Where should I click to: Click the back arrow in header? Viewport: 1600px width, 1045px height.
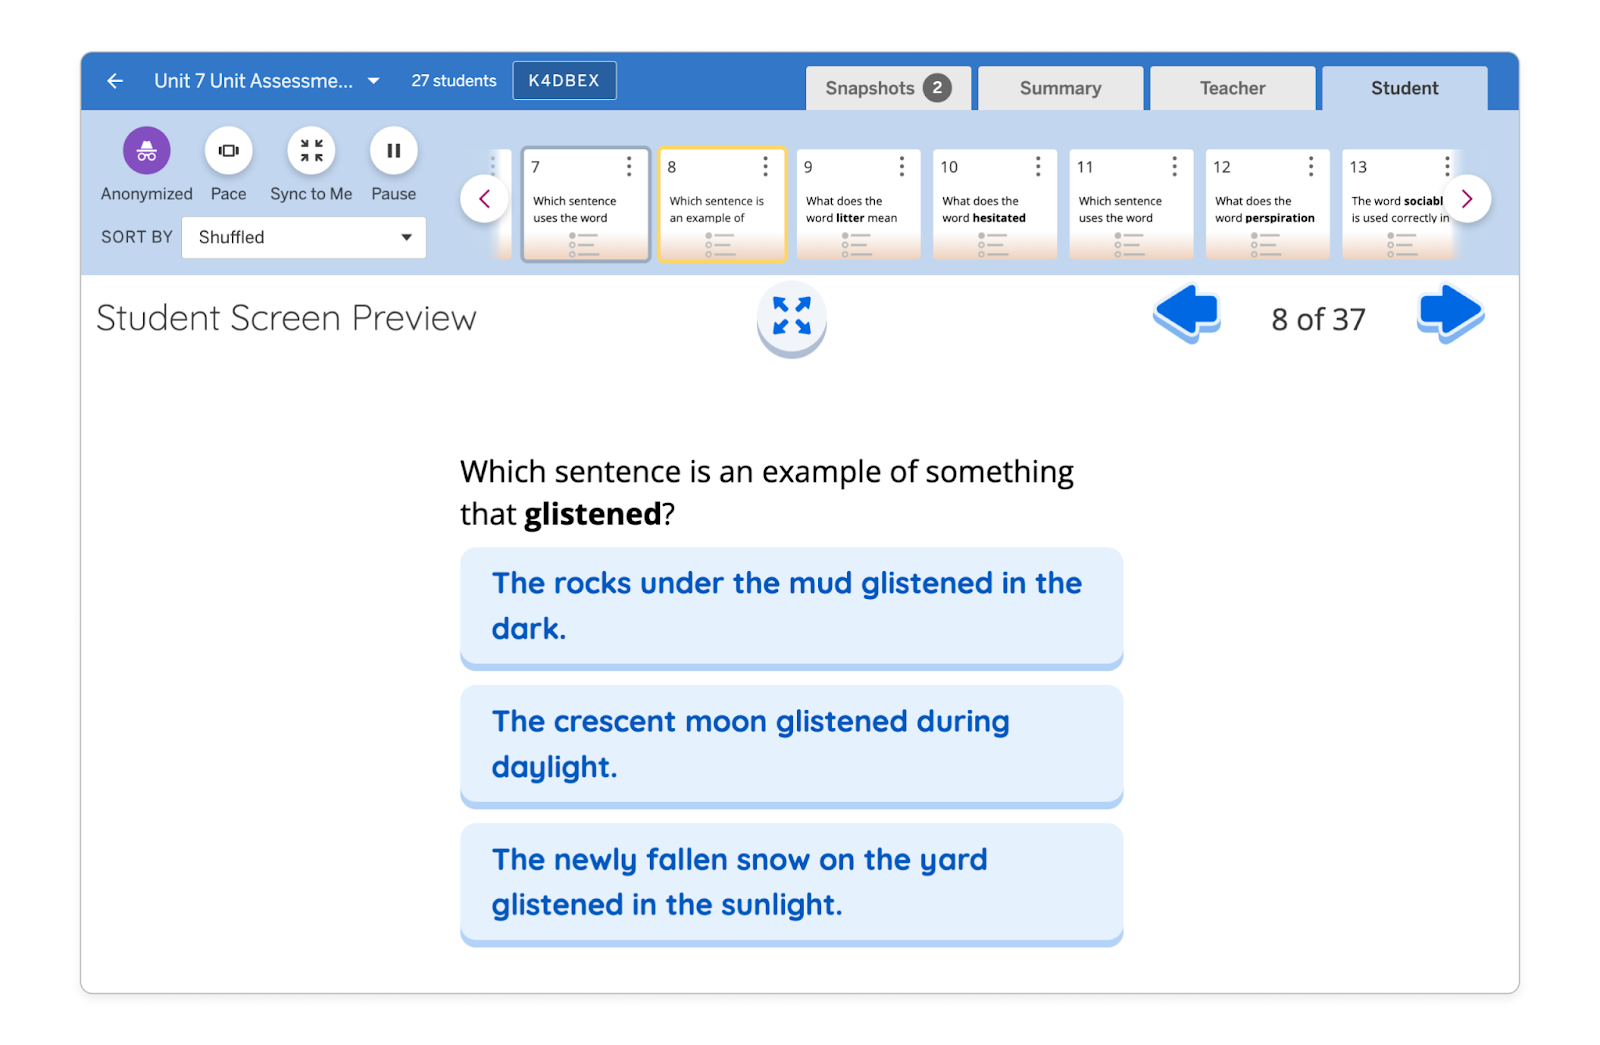115,81
